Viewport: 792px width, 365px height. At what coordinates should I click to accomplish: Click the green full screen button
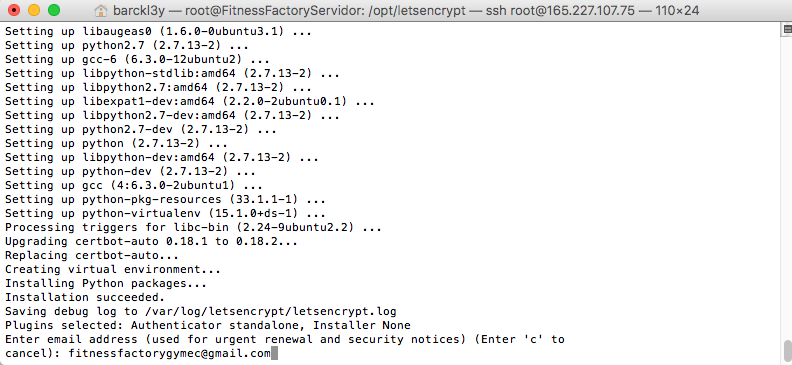pyautogui.click(x=54, y=10)
